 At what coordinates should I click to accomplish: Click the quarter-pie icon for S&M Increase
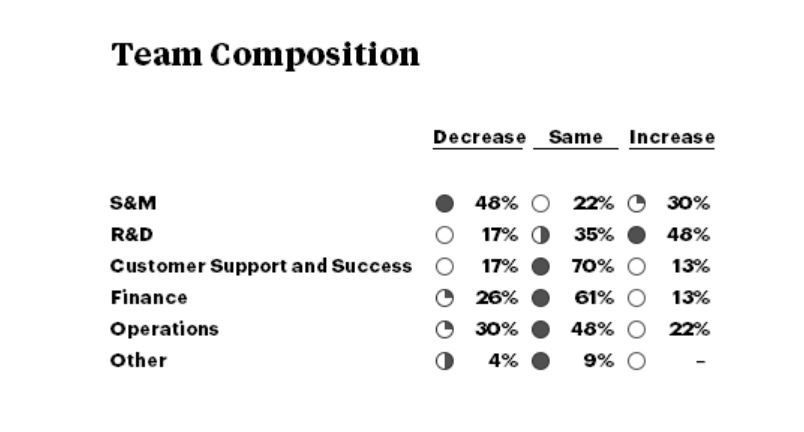click(x=636, y=203)
